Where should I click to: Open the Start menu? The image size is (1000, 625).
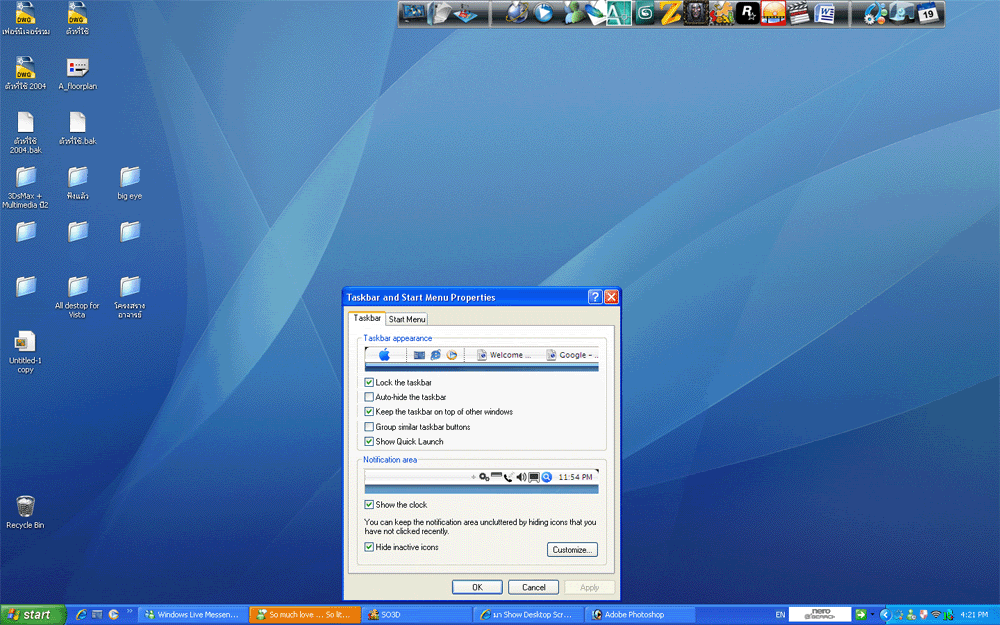[33, 615]
